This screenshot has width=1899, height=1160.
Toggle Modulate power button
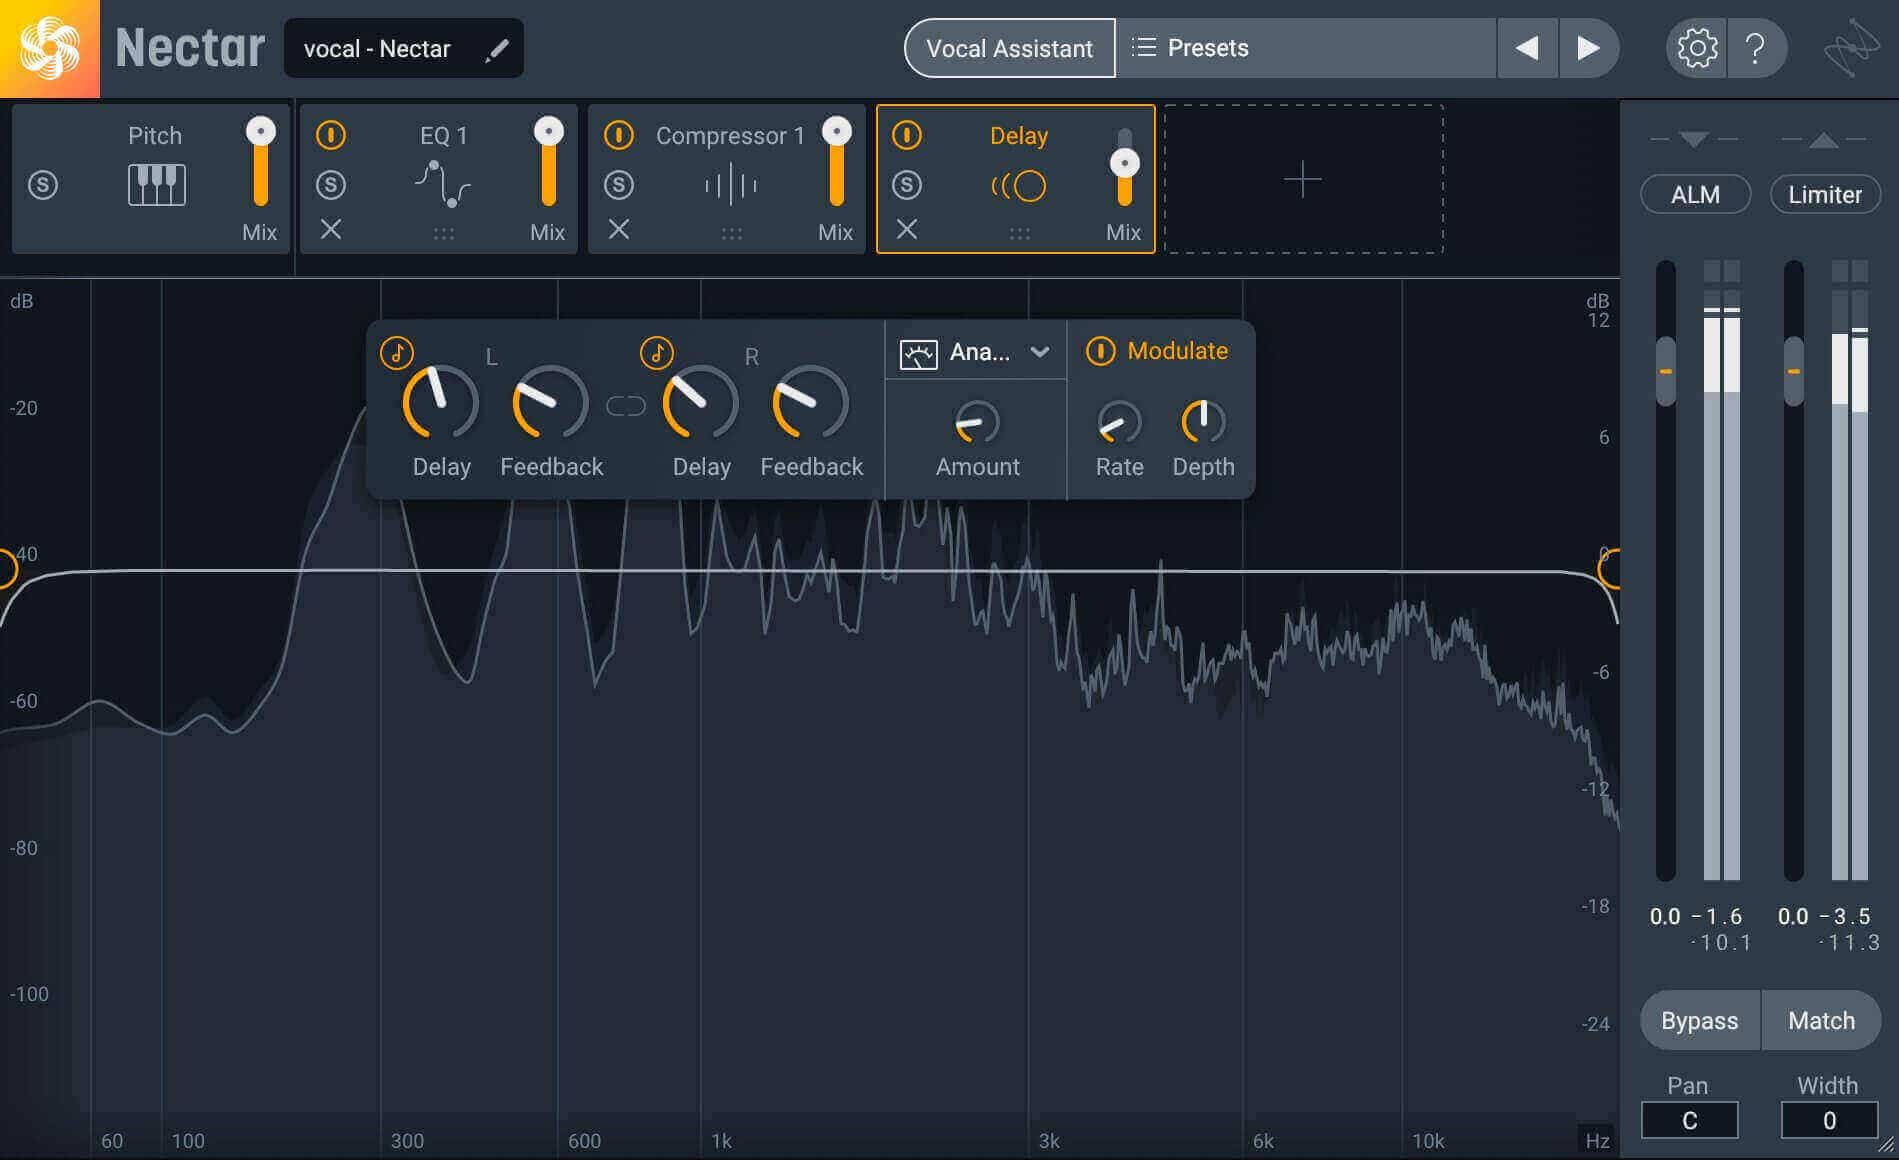[1101, 351]
